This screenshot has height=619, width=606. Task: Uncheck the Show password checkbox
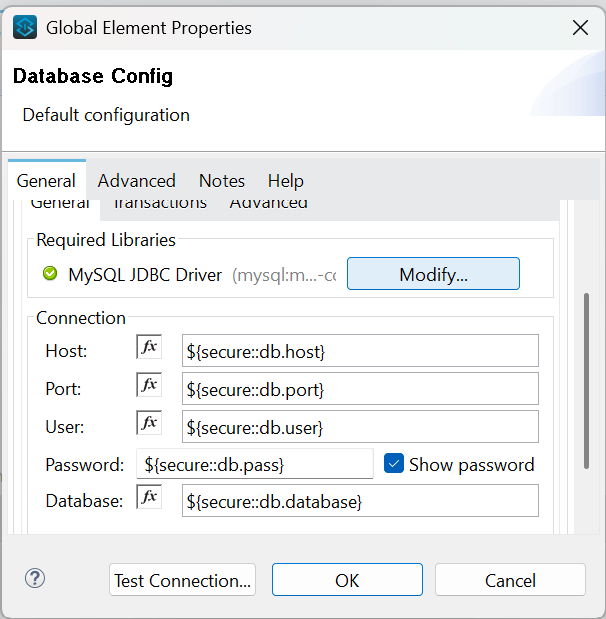394,464
